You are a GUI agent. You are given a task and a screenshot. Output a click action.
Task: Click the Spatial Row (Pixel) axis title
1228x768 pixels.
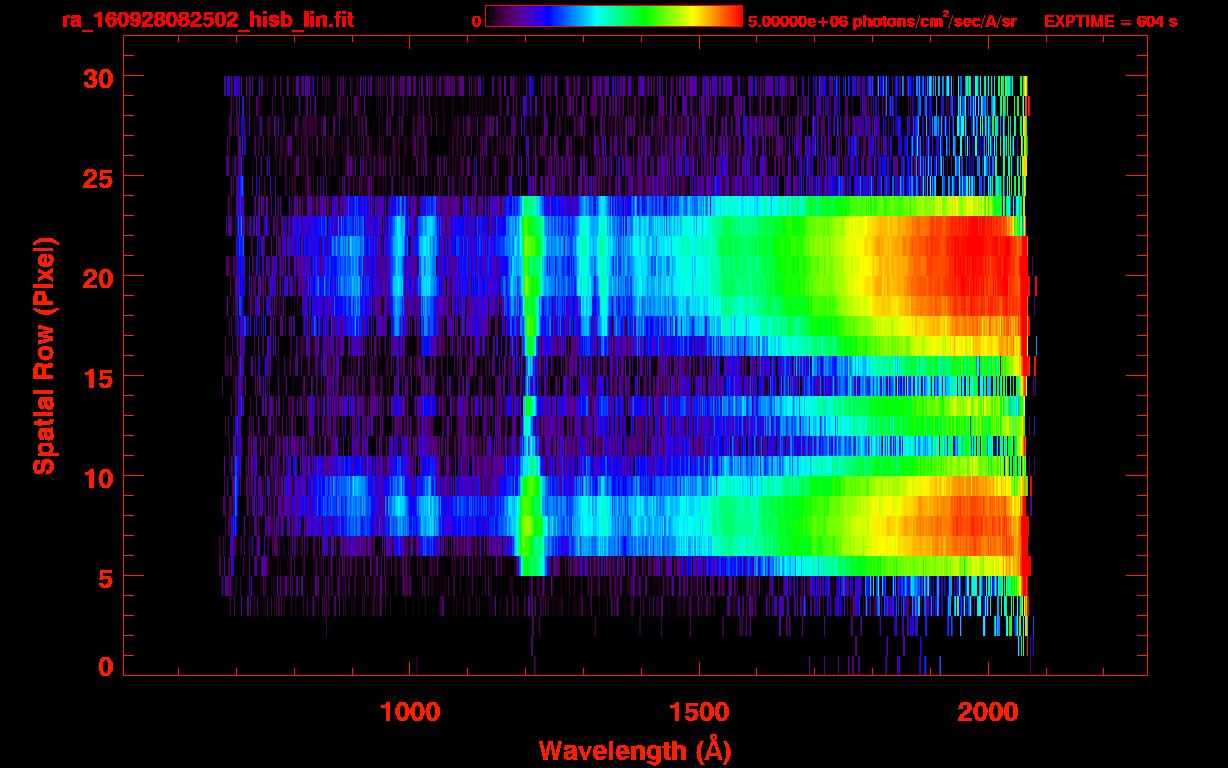click(x=44, y=355)
